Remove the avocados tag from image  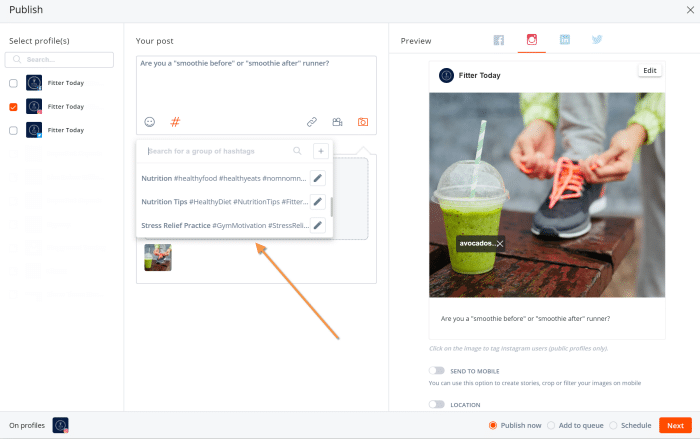tap(499, 243)
